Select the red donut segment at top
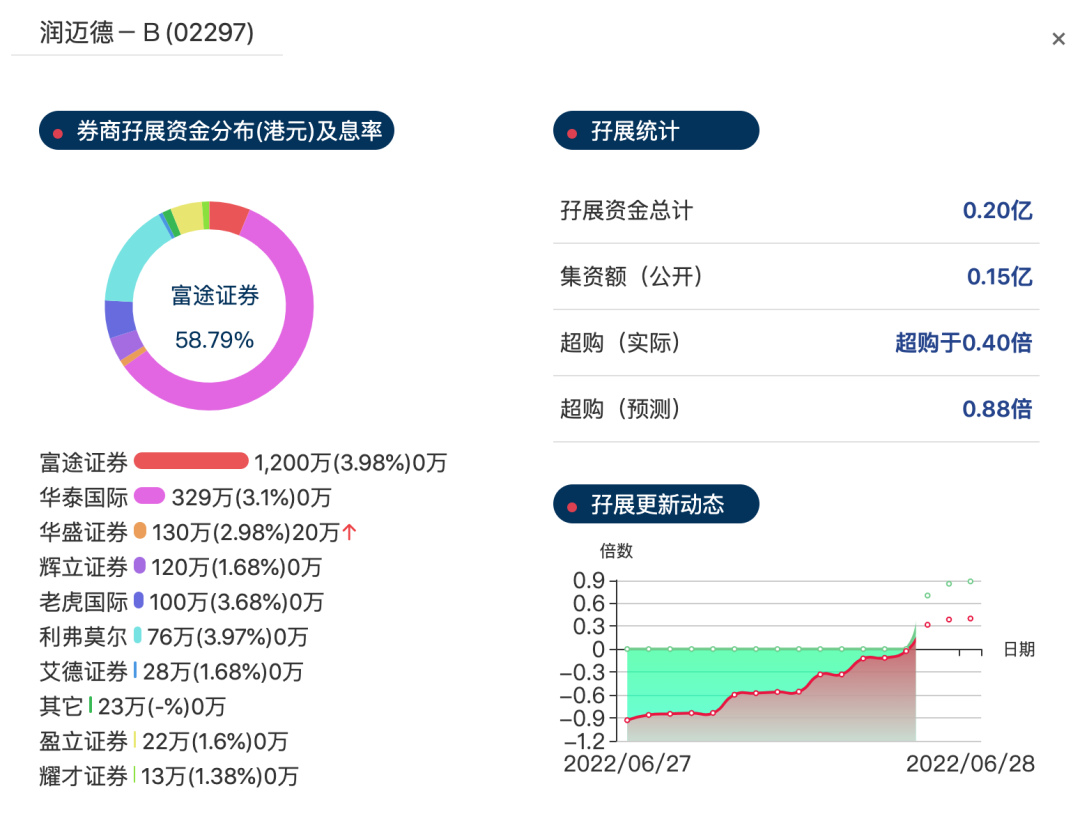 pyautogui.click(x=228, y=216)
